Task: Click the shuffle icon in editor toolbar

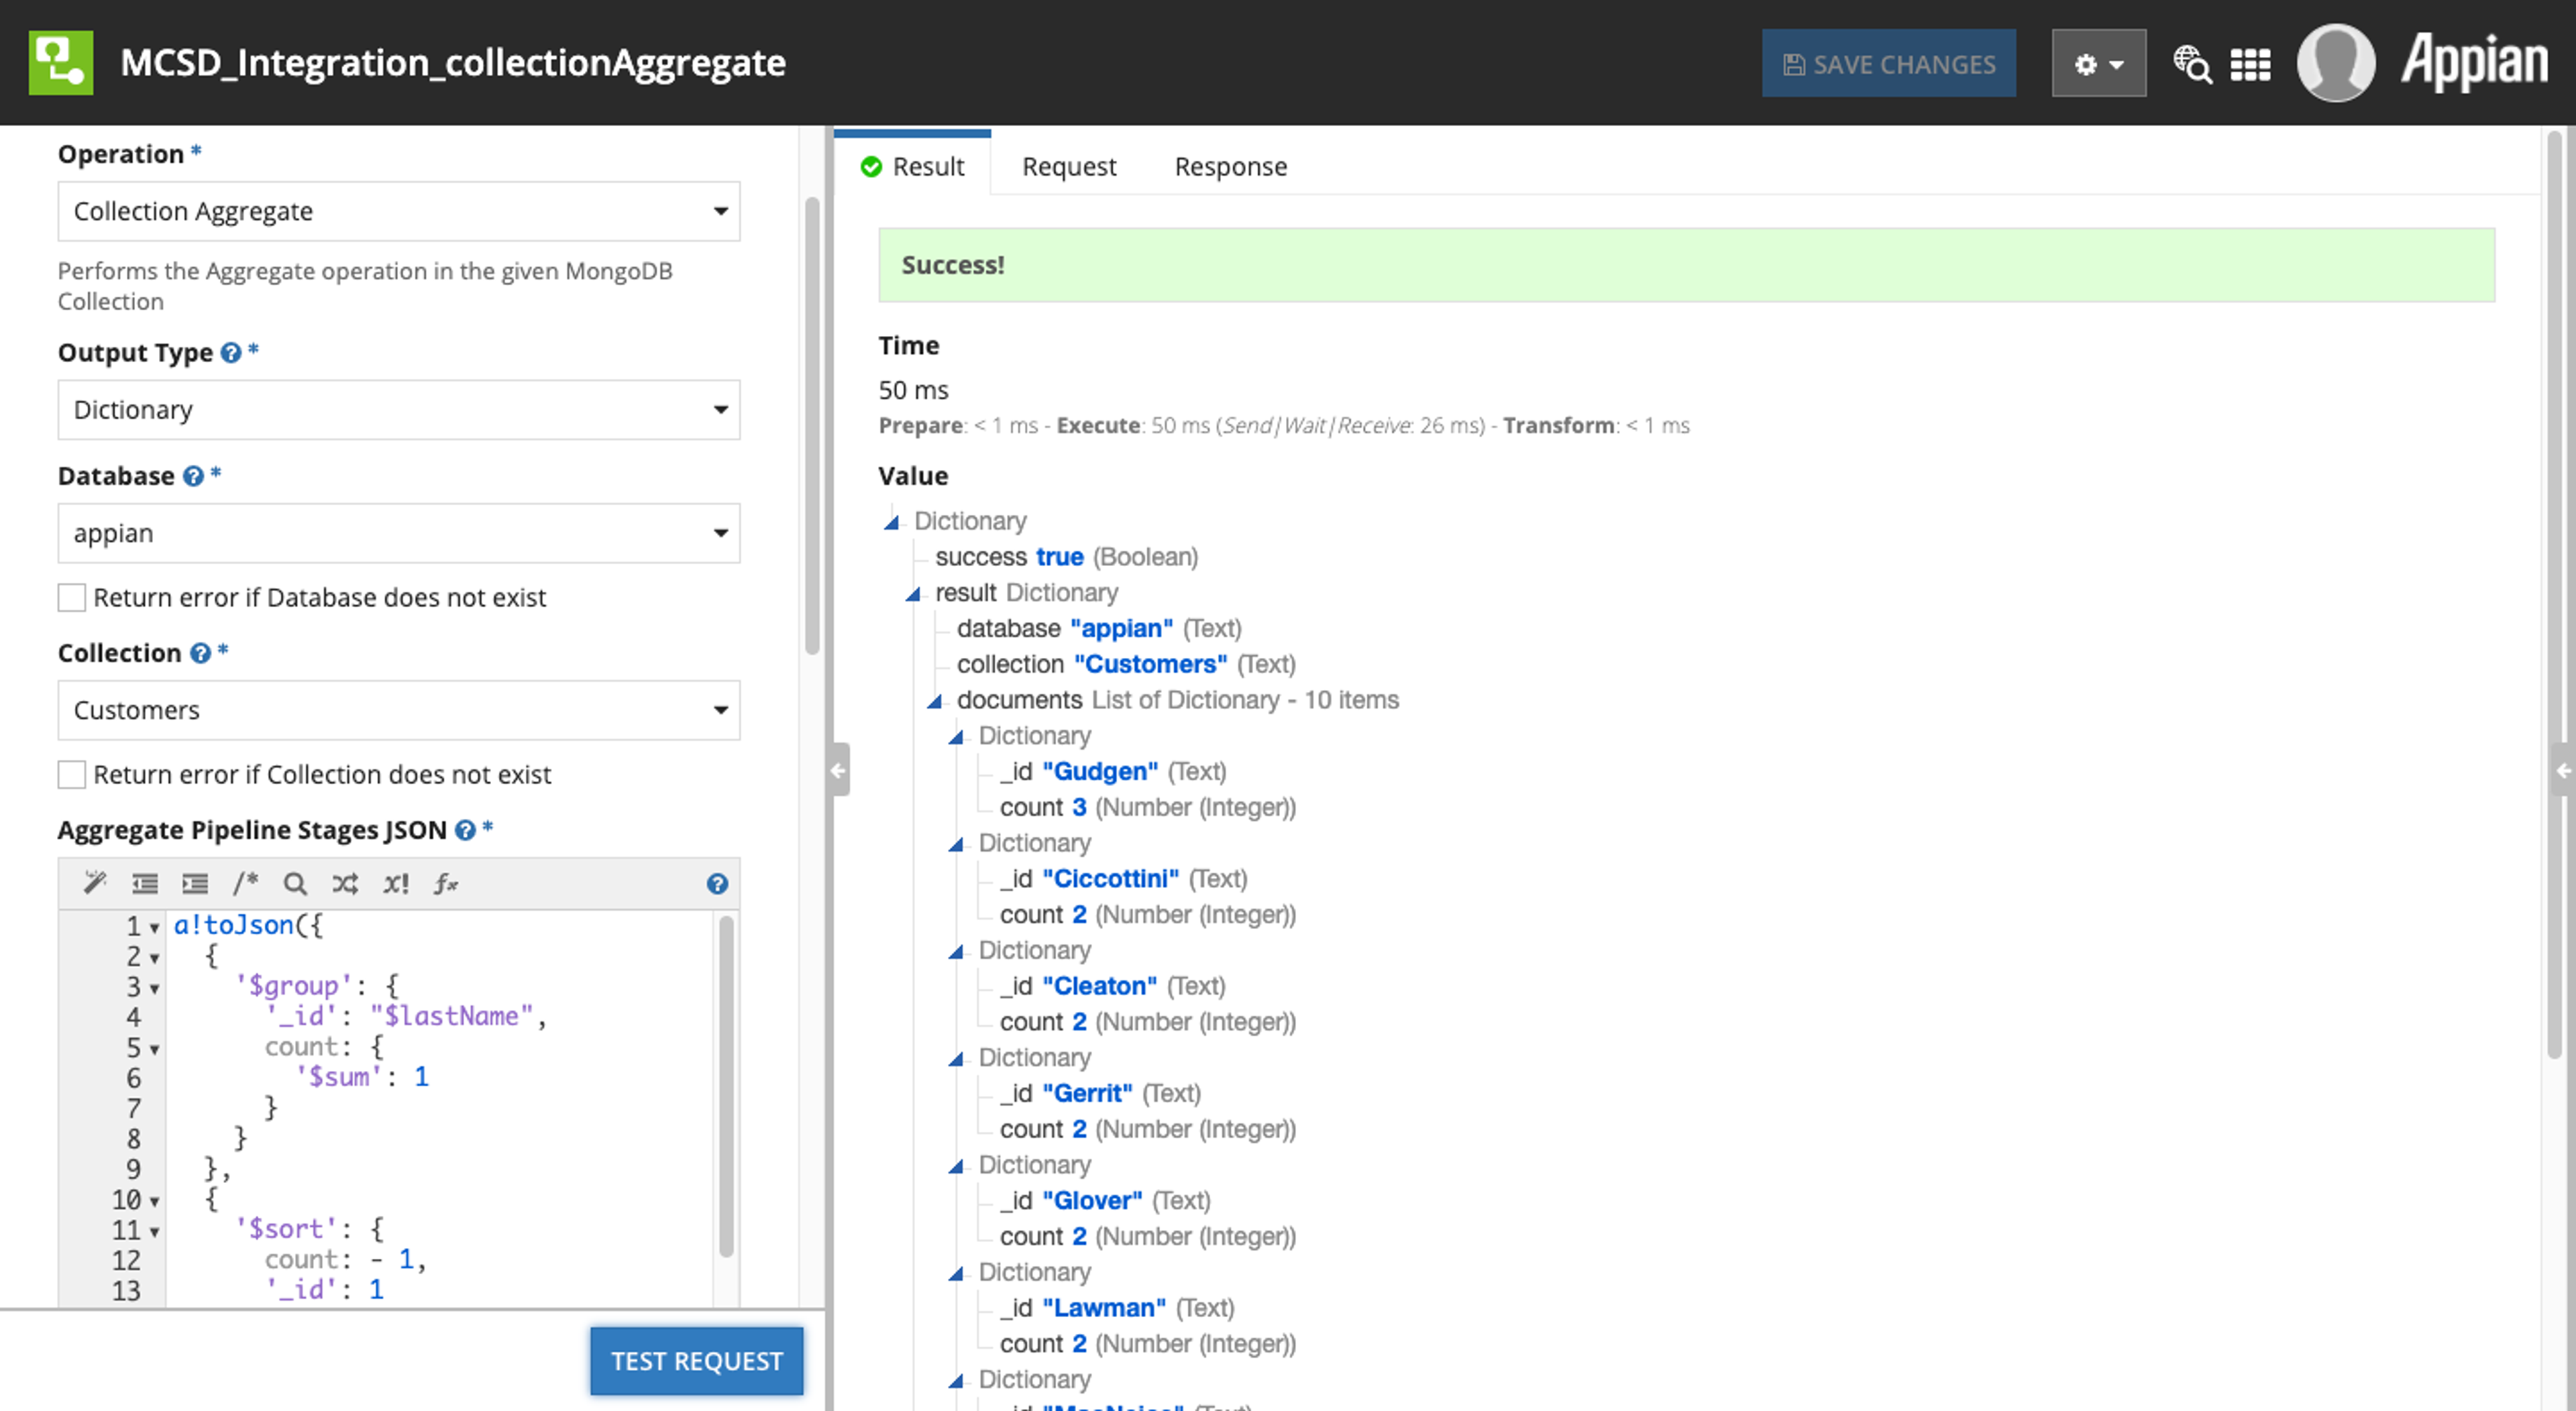Action: click(345, 883)
